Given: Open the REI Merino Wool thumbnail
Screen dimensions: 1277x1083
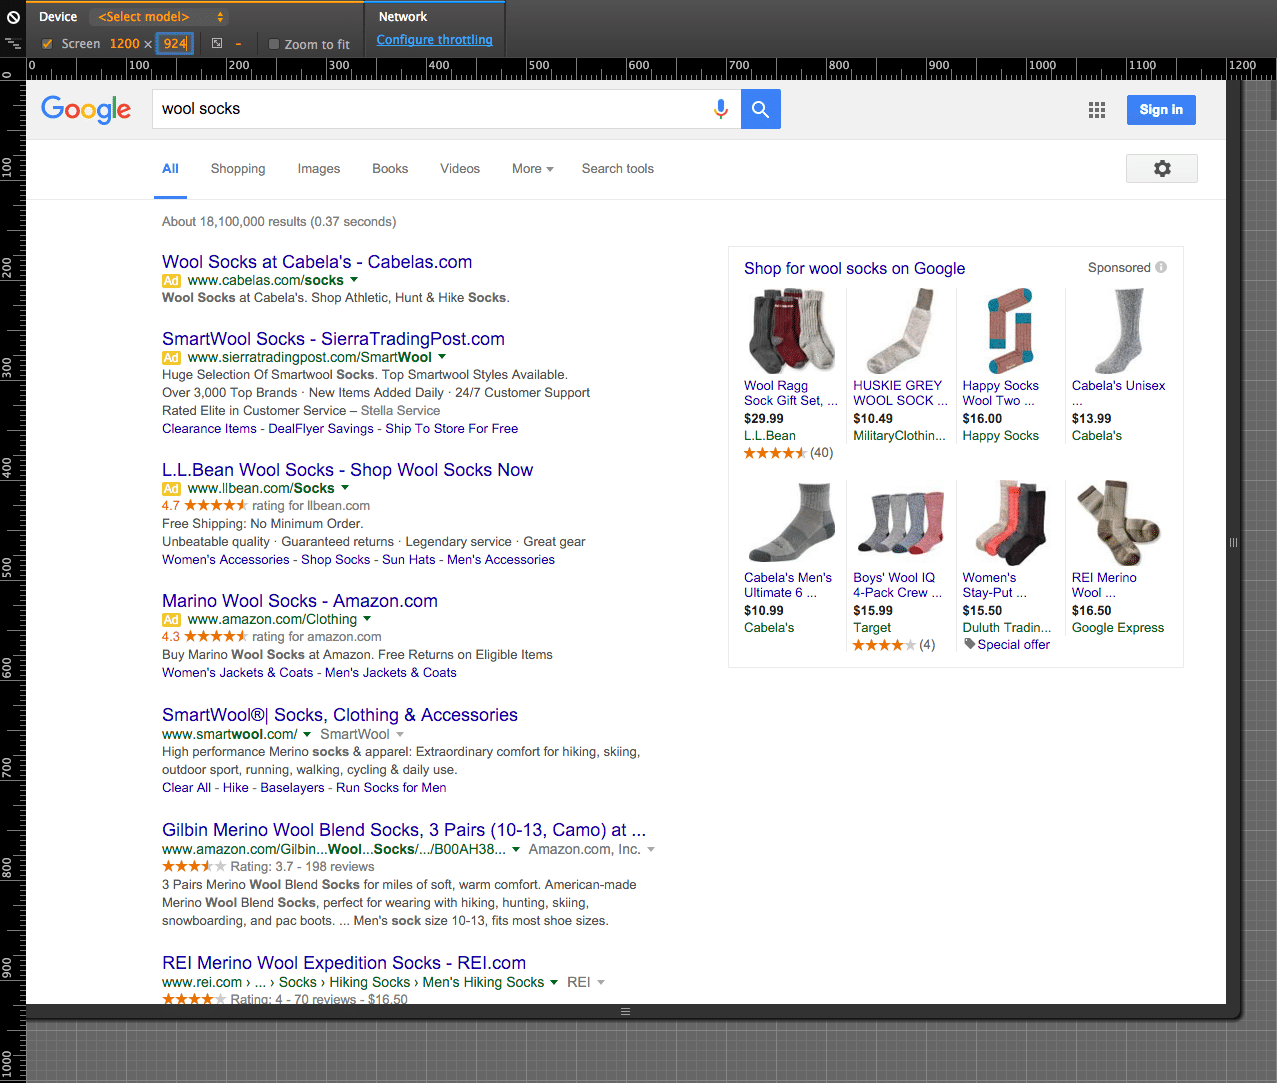Looking at the screenshot, I should click(1119, 523).
